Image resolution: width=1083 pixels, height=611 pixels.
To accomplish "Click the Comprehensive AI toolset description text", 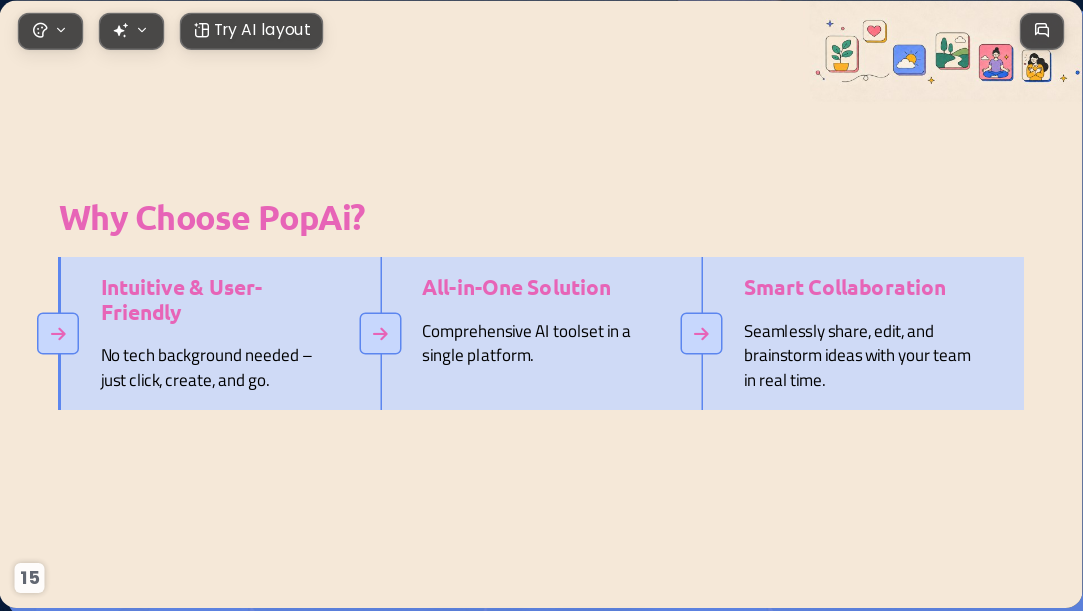I will pyautogui.click(x=526, y=343).
